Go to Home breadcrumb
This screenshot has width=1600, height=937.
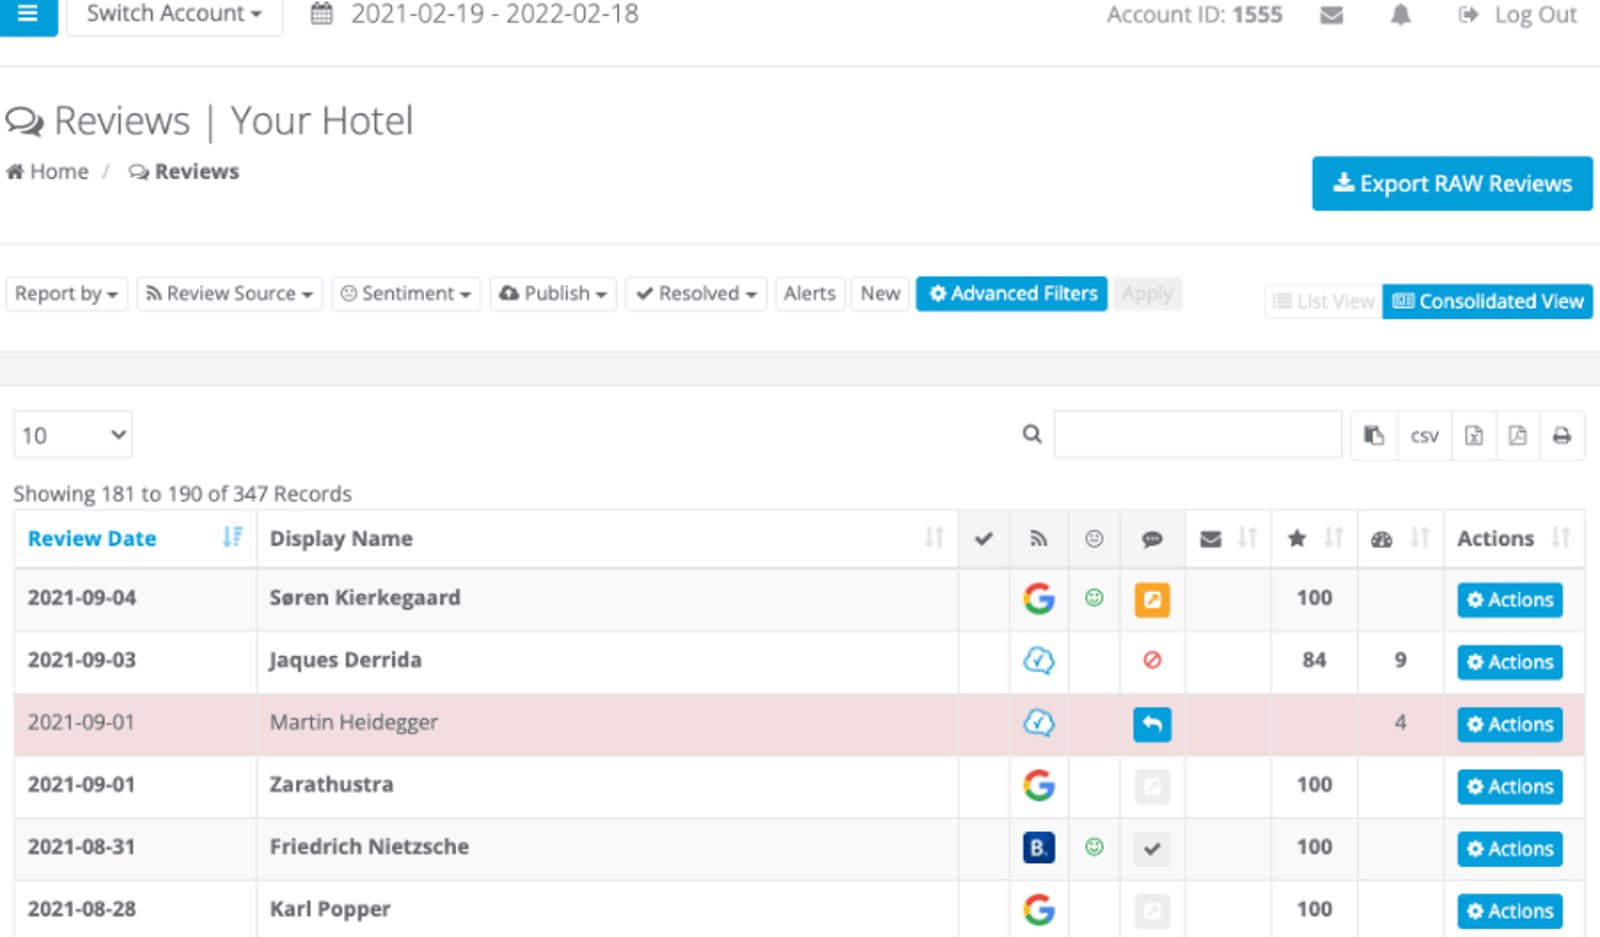pyautogui.click(x=47, y=172)
